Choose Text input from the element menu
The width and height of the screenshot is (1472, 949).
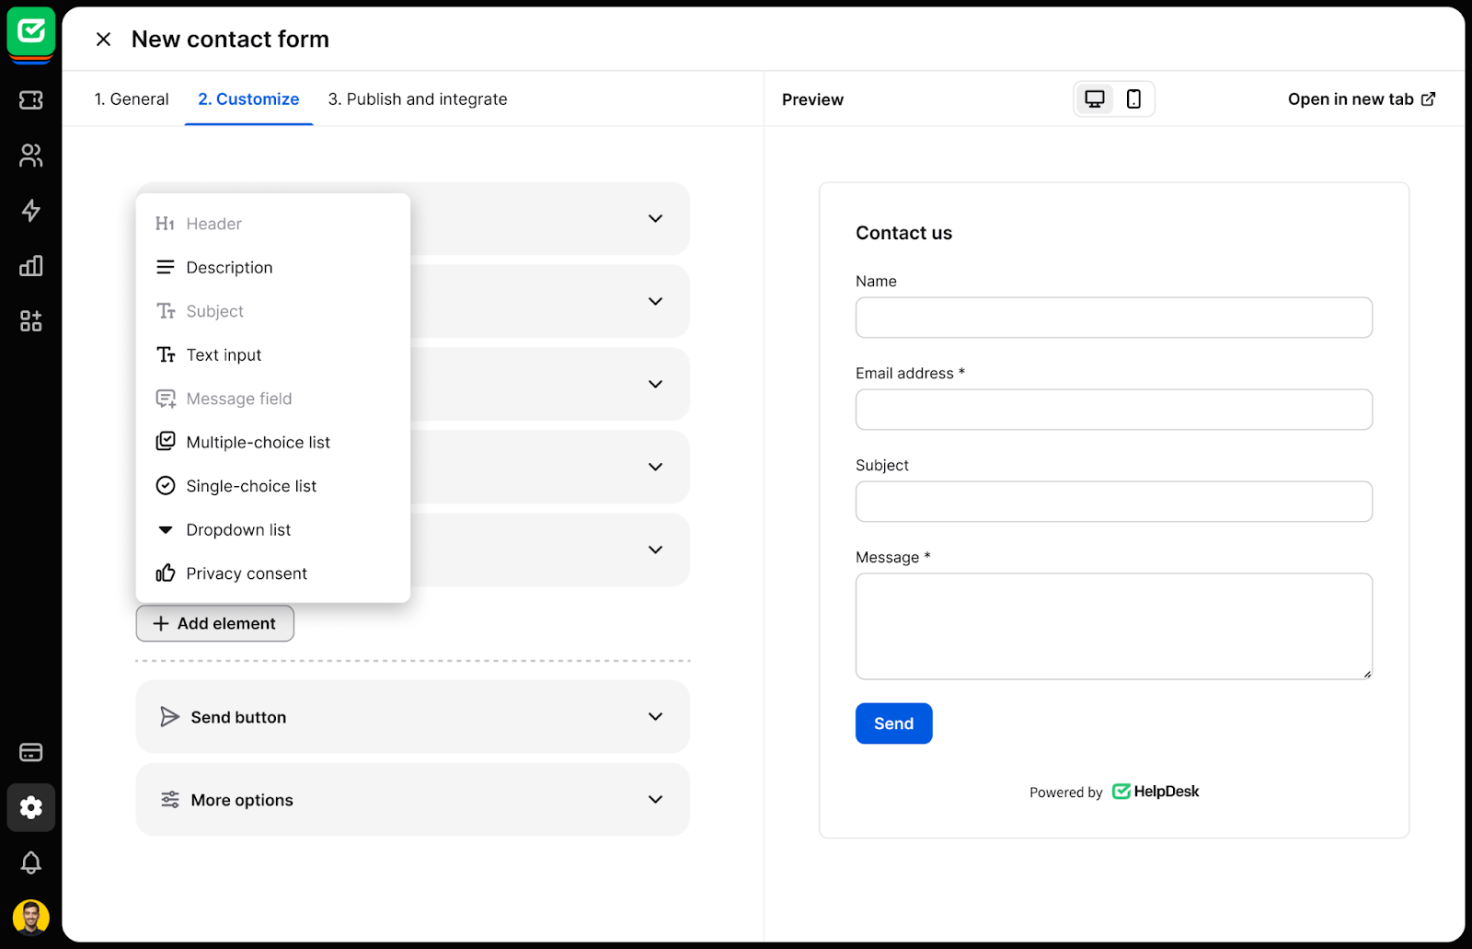[x=273, y=355]
